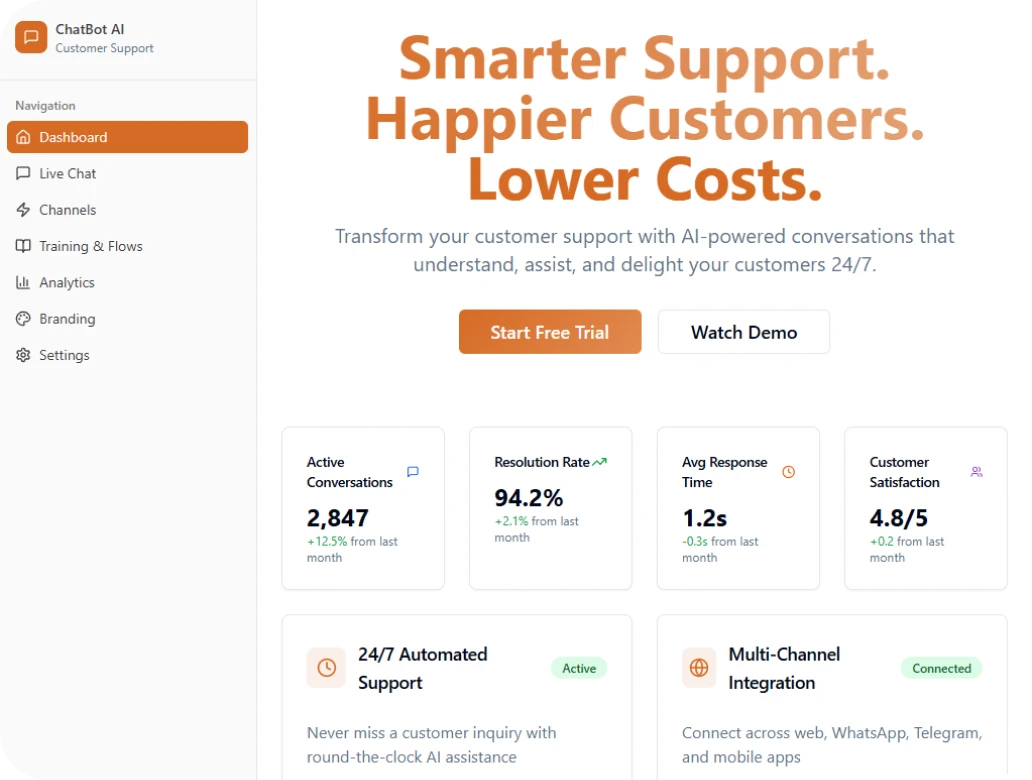Click the globe icon in Multi-Channel Integration
This screenshot has height=780, width=1032.
(699, 668)
